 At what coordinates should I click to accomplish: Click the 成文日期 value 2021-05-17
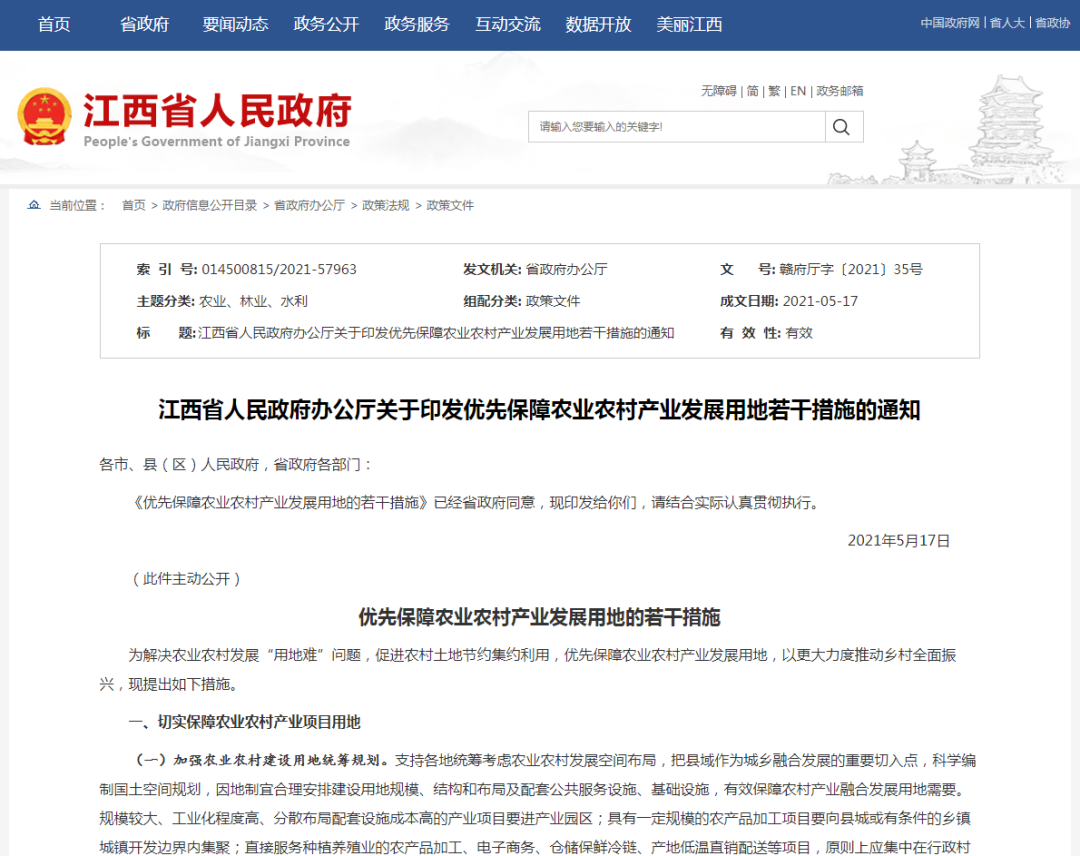pyautogui.click(x=820, y=301)
